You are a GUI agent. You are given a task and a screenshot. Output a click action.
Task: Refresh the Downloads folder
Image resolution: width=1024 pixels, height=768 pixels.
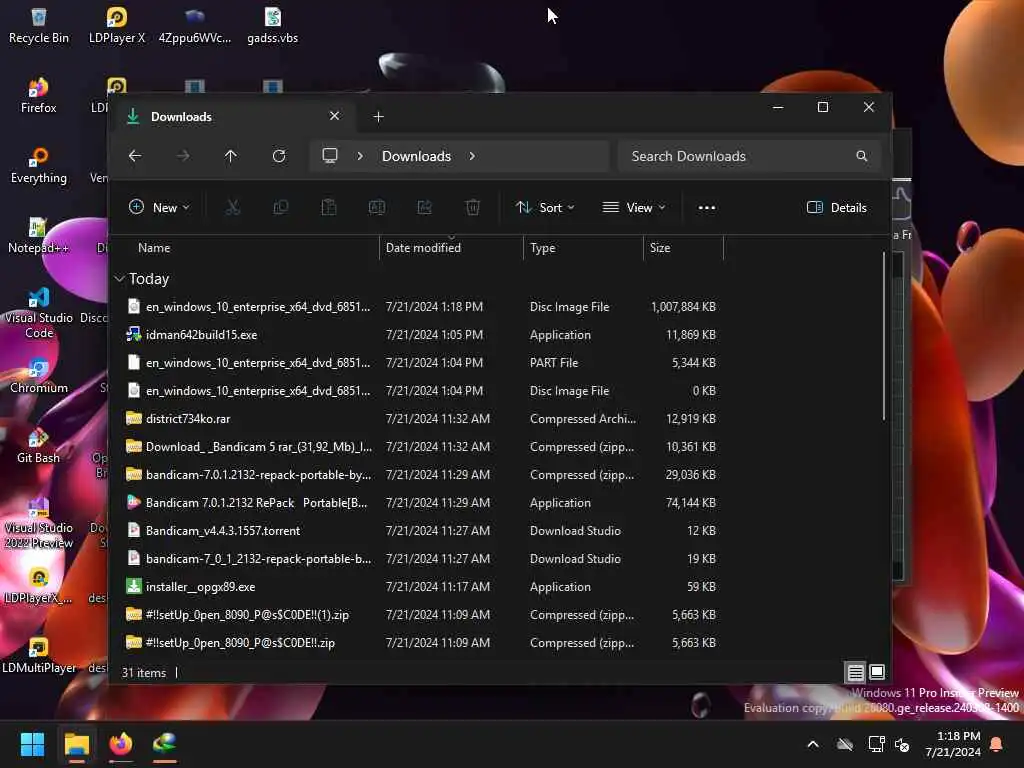279,156
